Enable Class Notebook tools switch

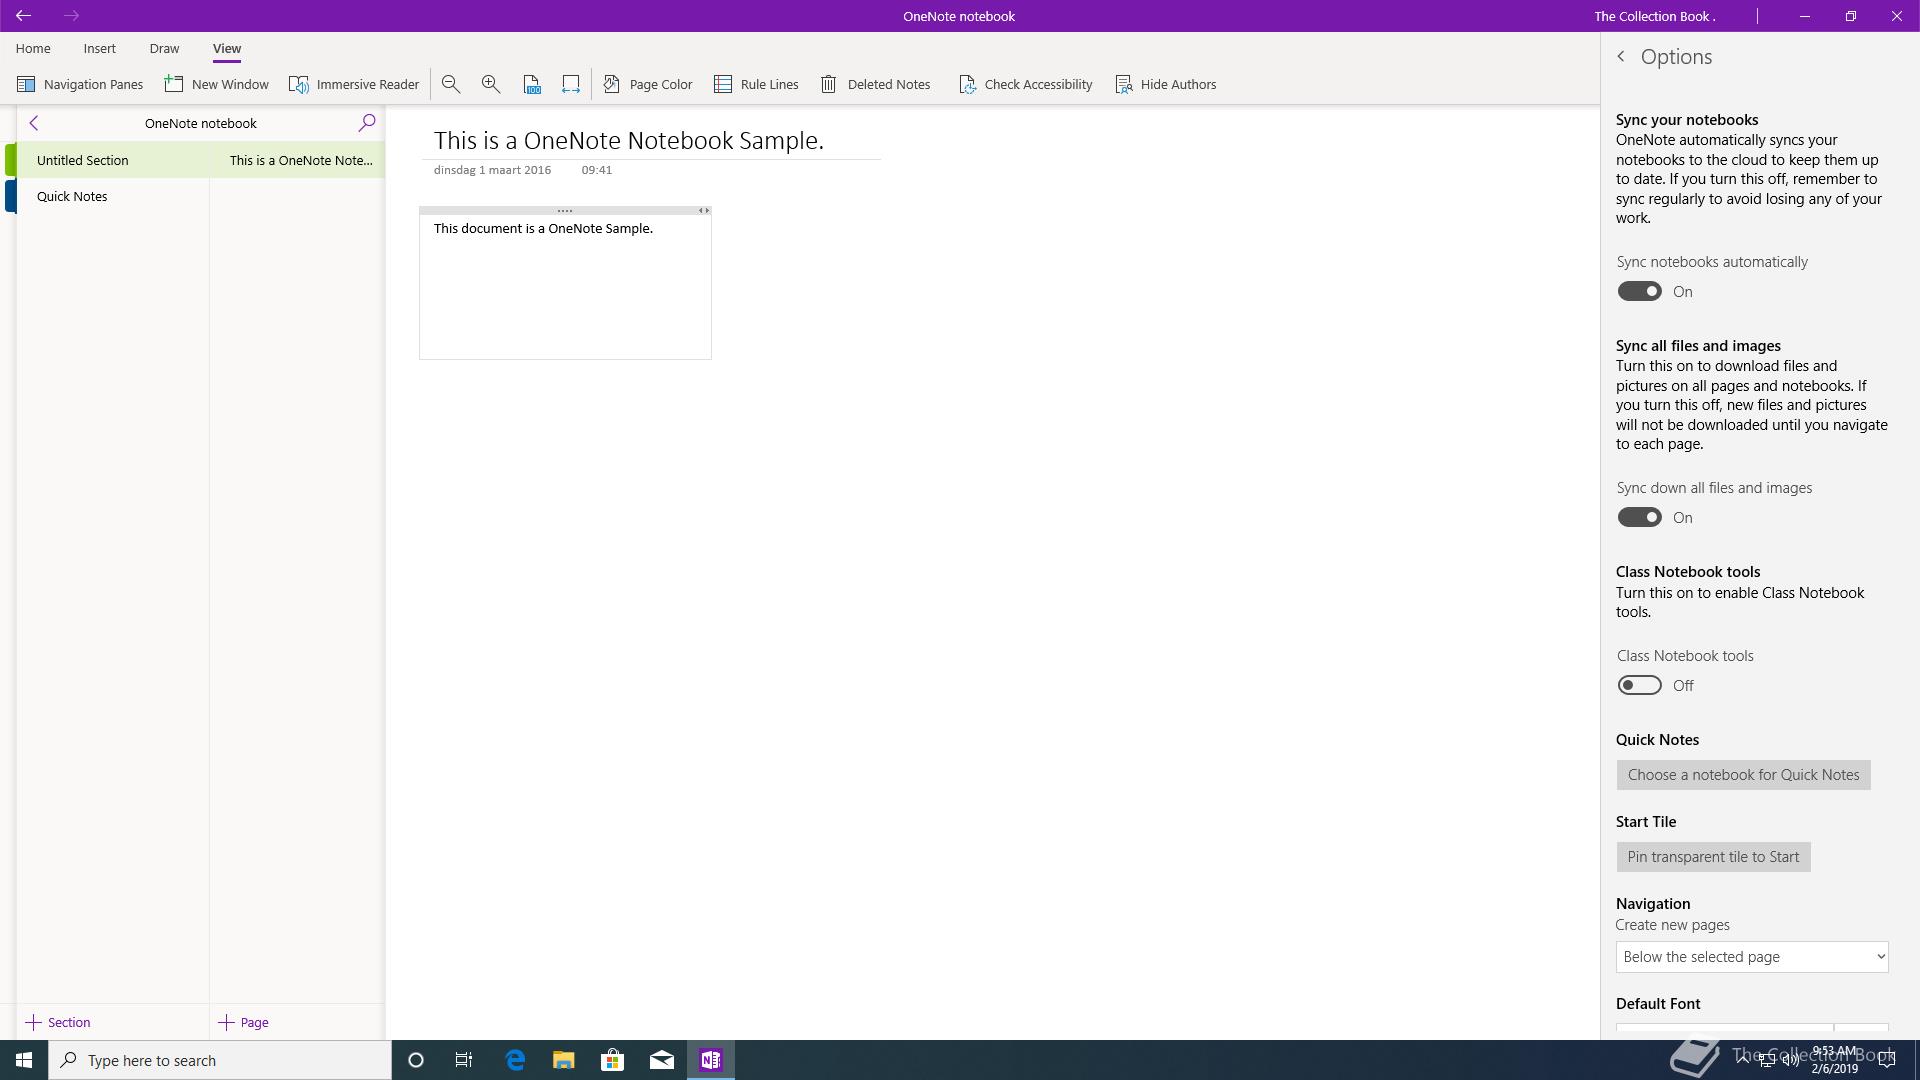[1640, 685]
